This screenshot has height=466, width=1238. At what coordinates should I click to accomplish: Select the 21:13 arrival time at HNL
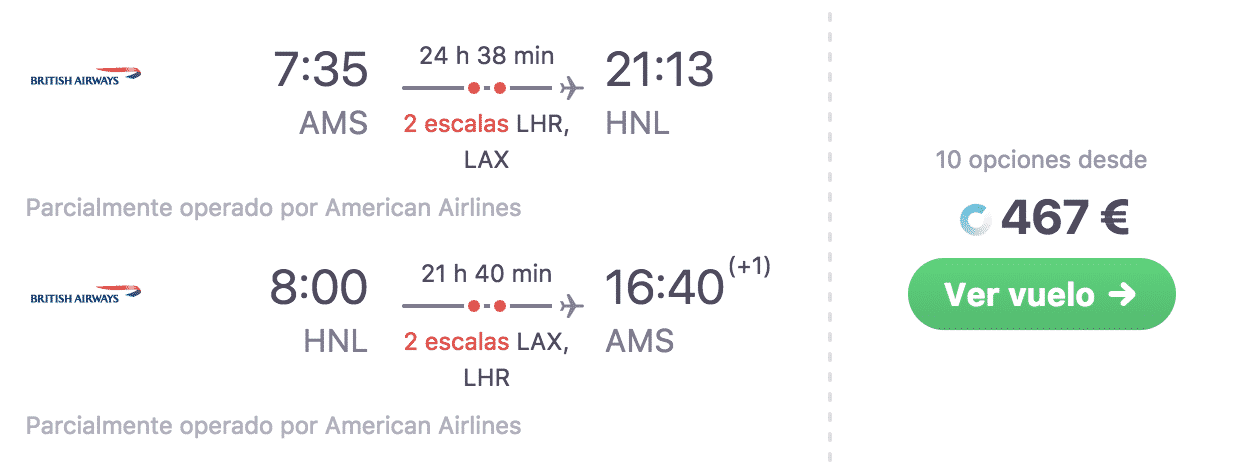660,70
